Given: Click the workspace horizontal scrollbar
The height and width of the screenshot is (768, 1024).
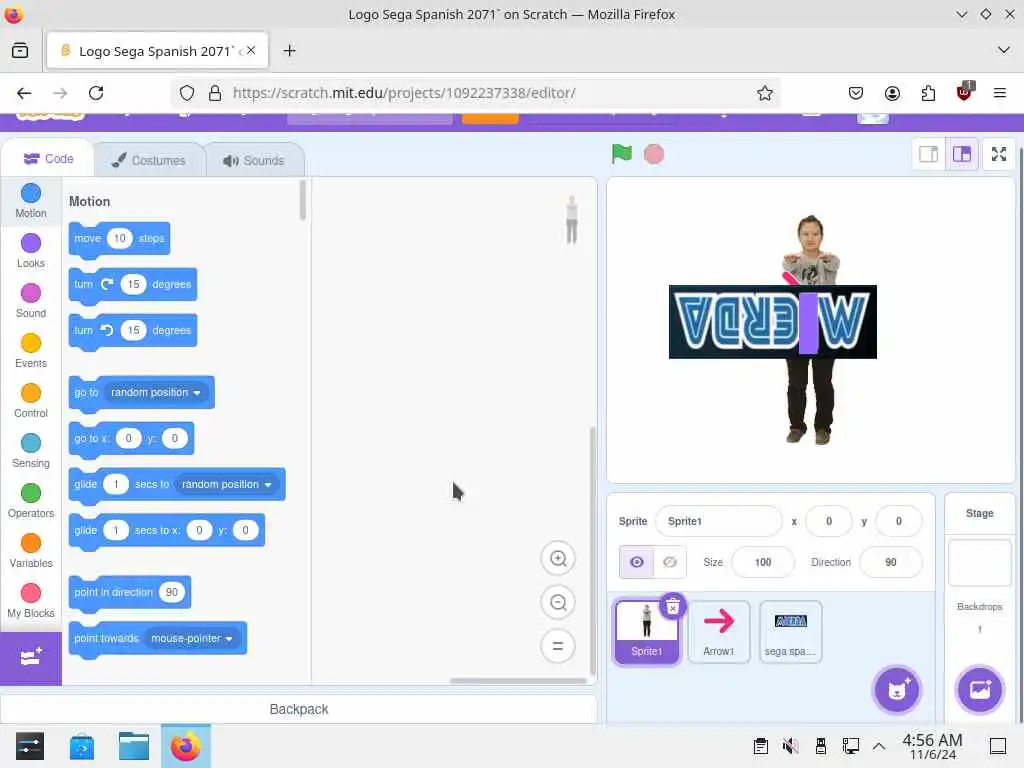Looking at the screenshot, I should click(x=518, y=681).
